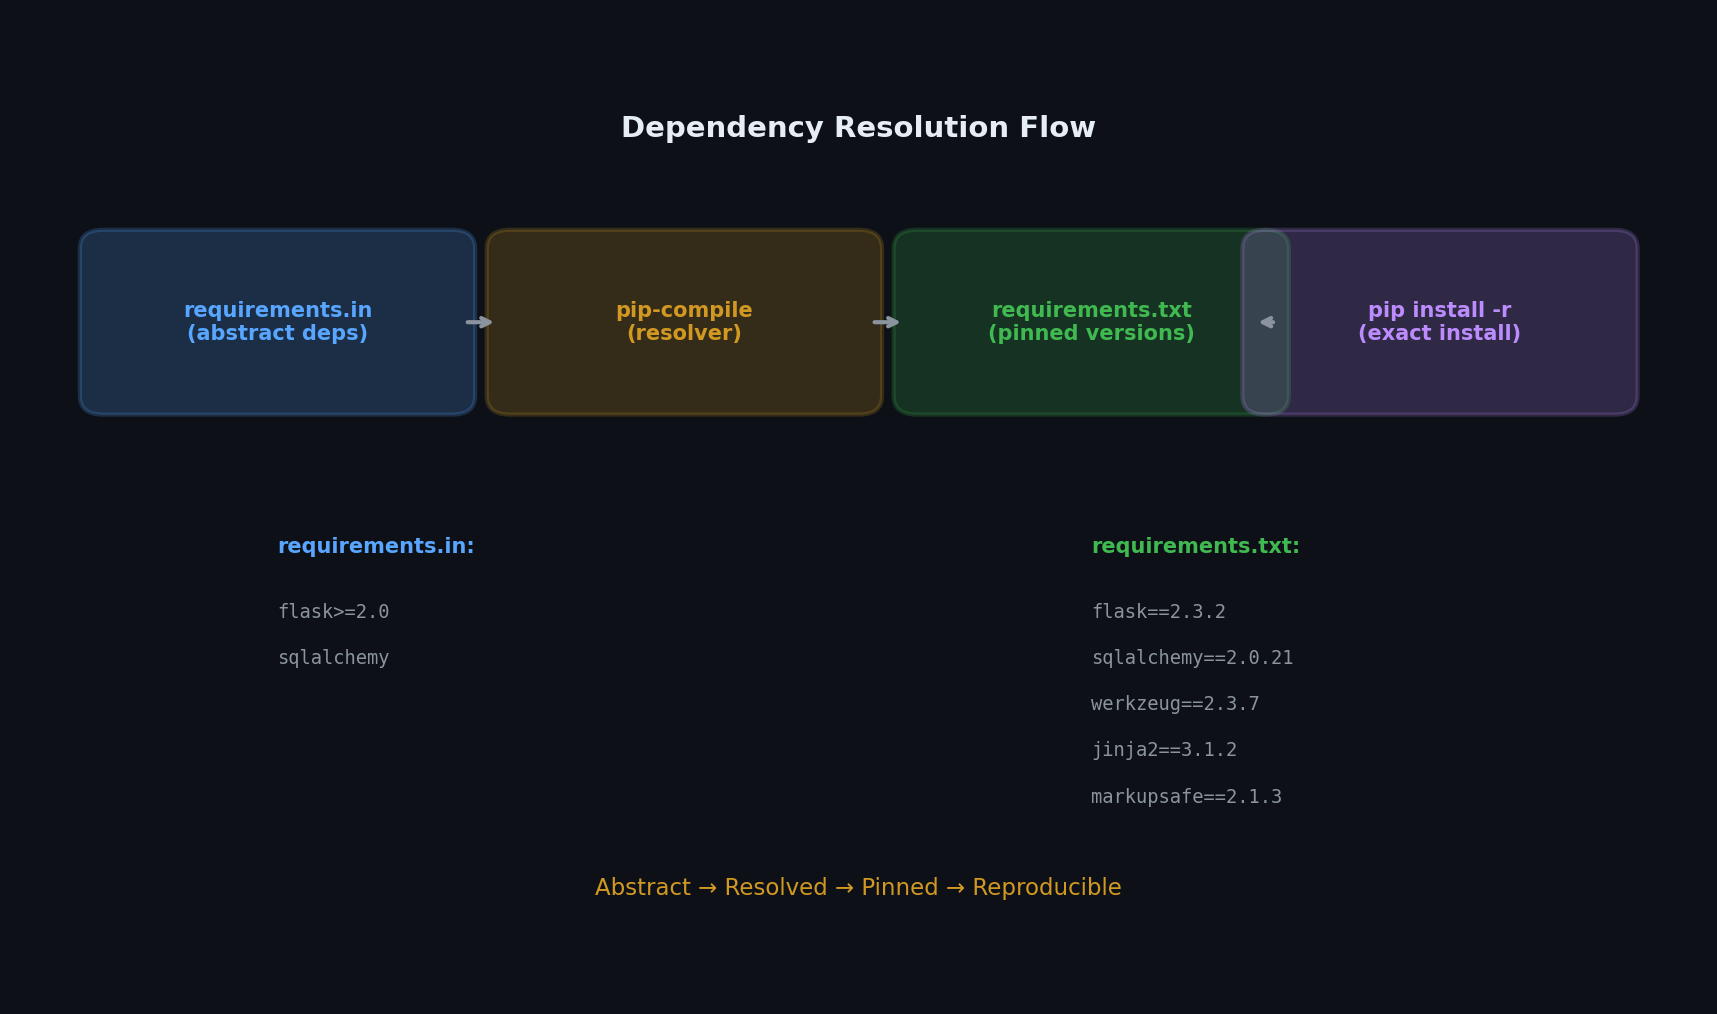The image size is (1717, 1014).
Task: Select the pip install -r box
Action: tap(1440, 322)
